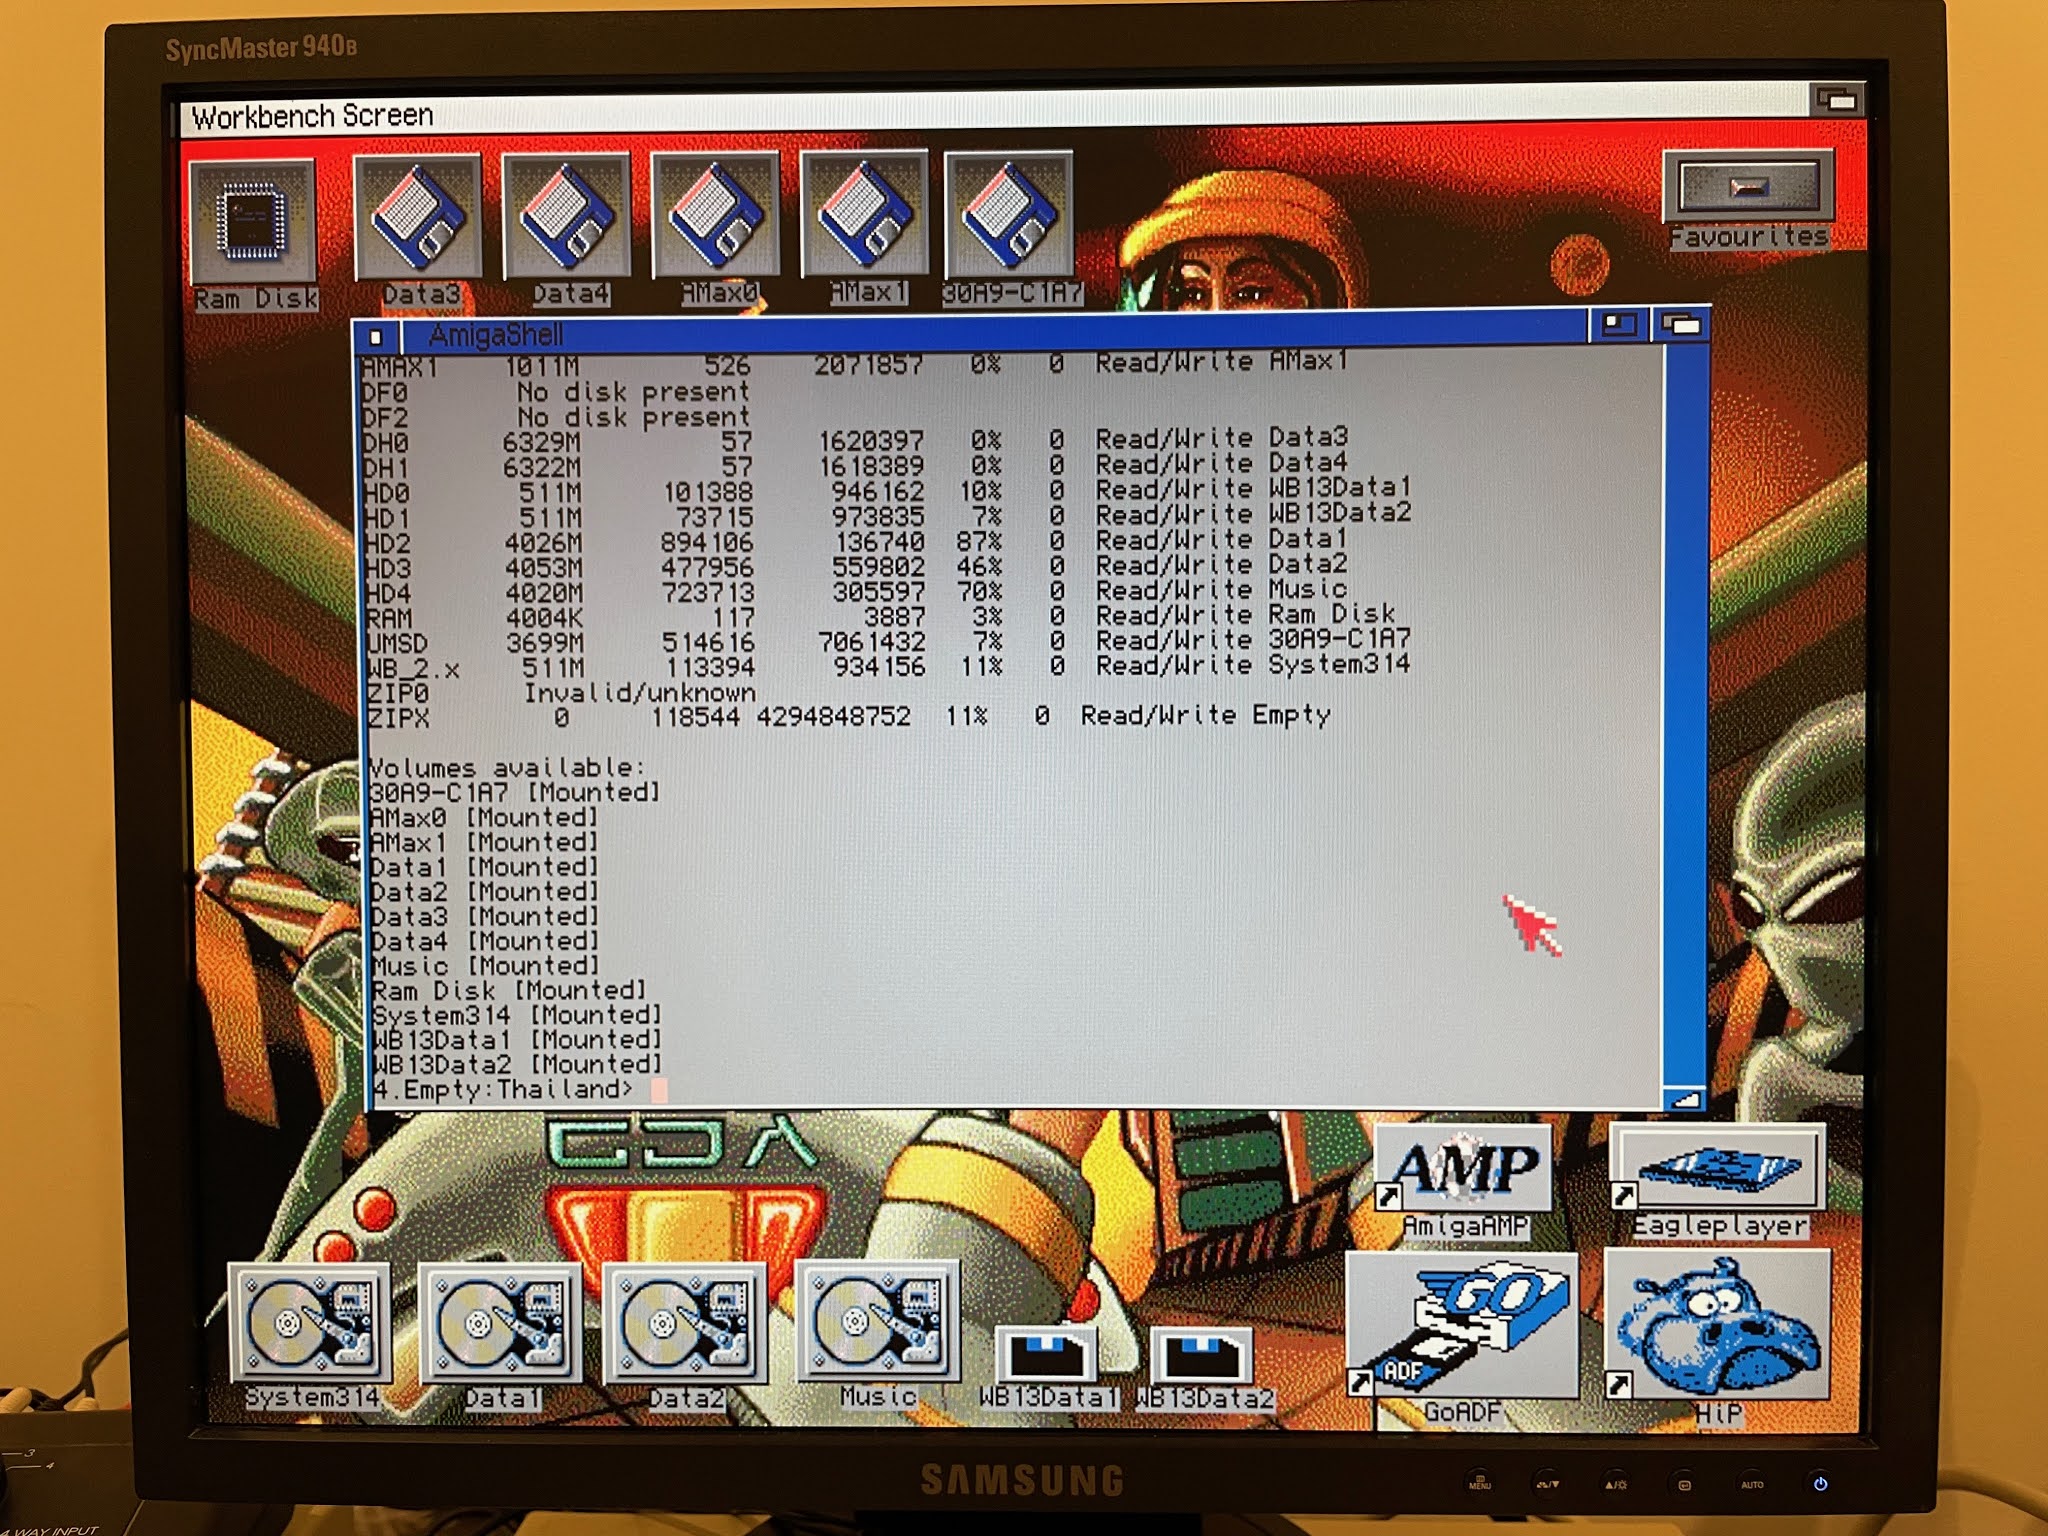2048x1536 pixels.
Task: Click the AmigaShell zoom gadget
Action: click(x=1618, y=325)
